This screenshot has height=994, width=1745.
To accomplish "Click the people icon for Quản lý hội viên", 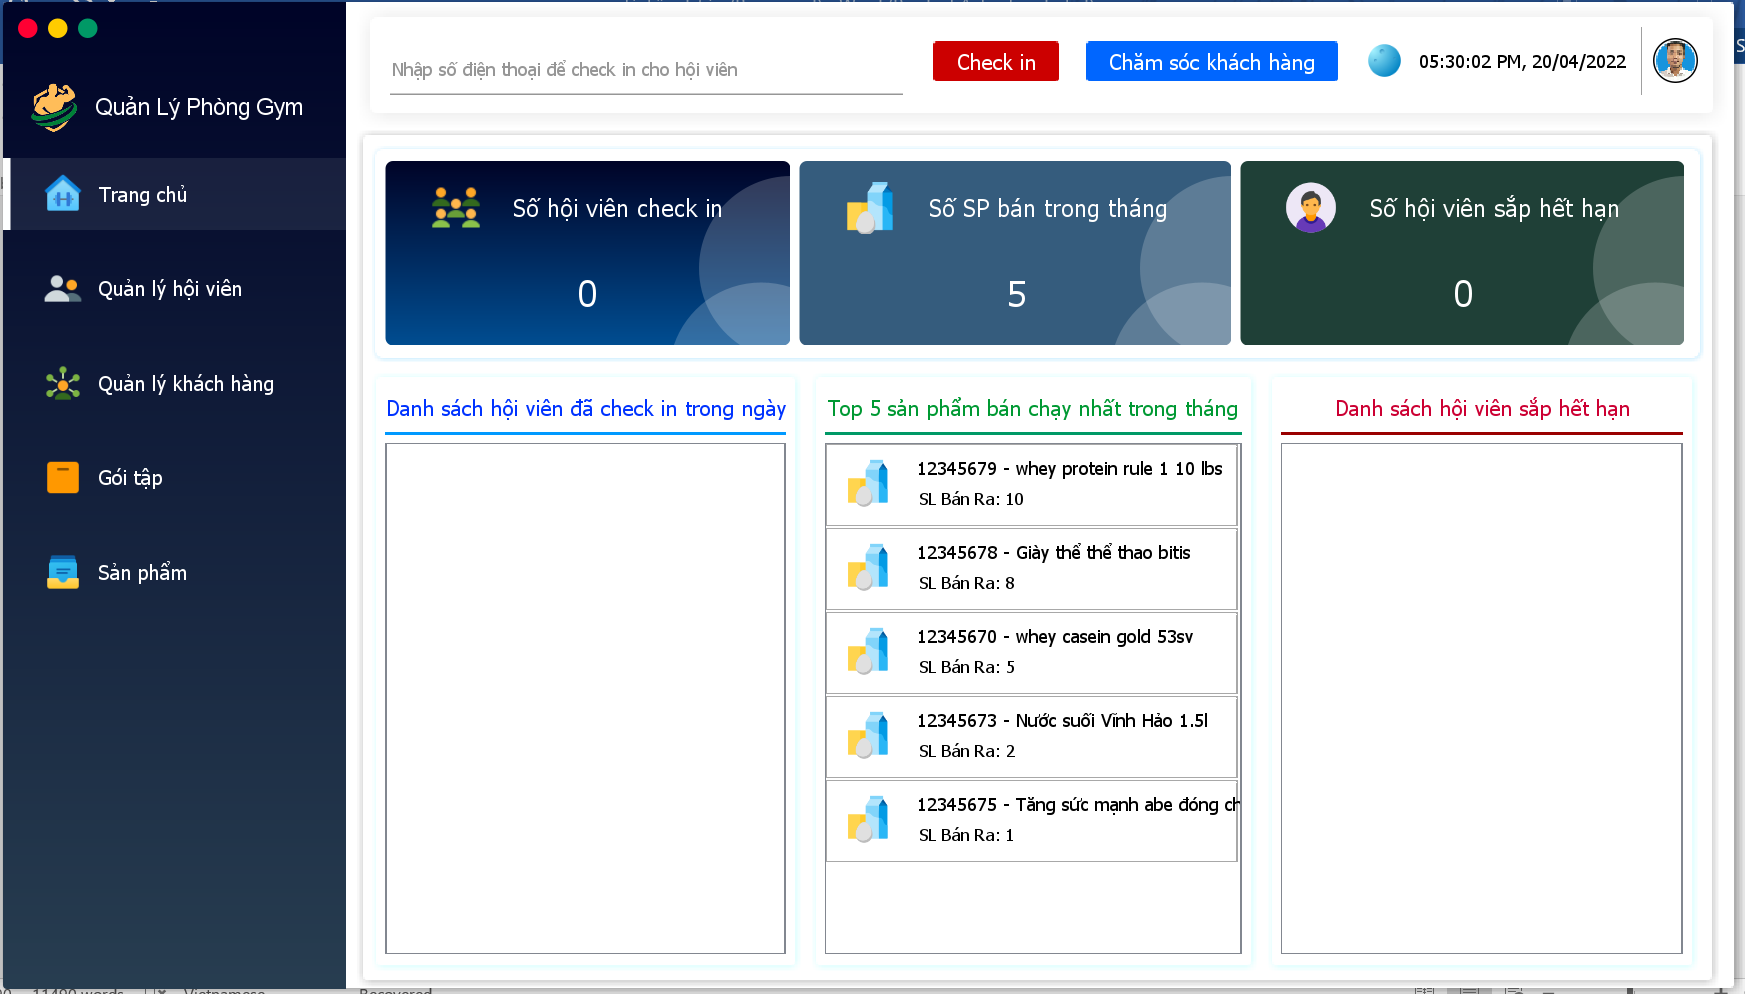I will pos(63,289).
